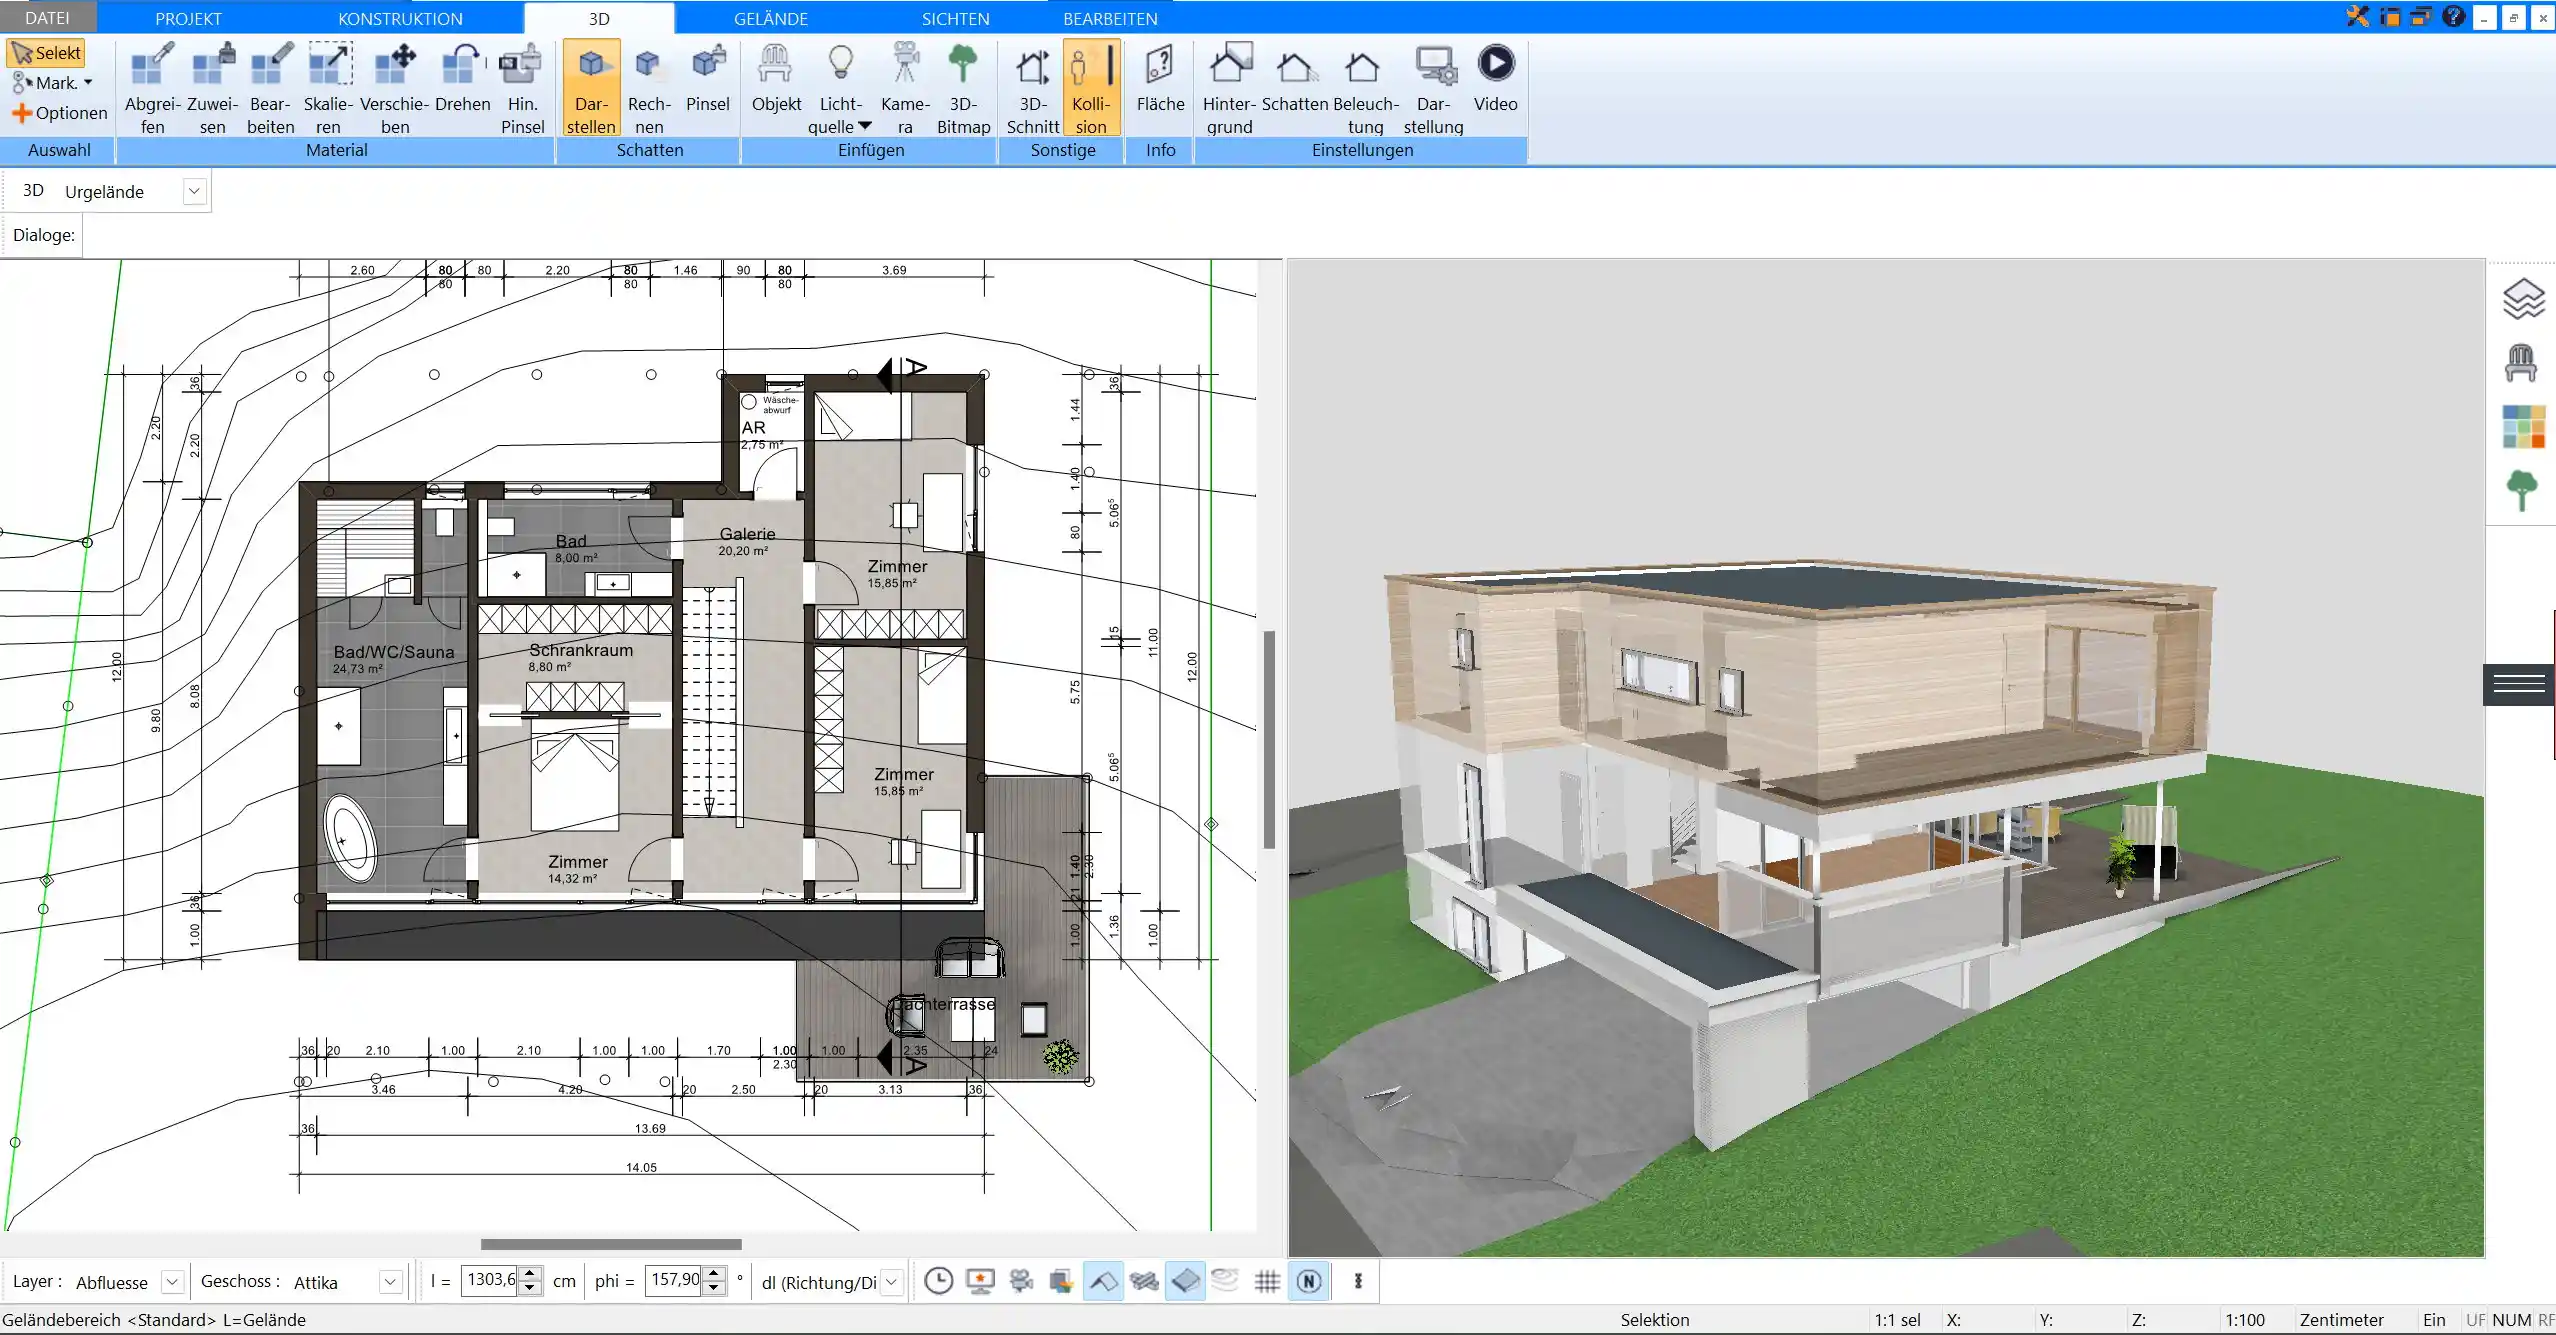Viewport: 2556px width, 1335px height.
Task: Click the Hin. Pinsel tool
Action: pos(522,88)
